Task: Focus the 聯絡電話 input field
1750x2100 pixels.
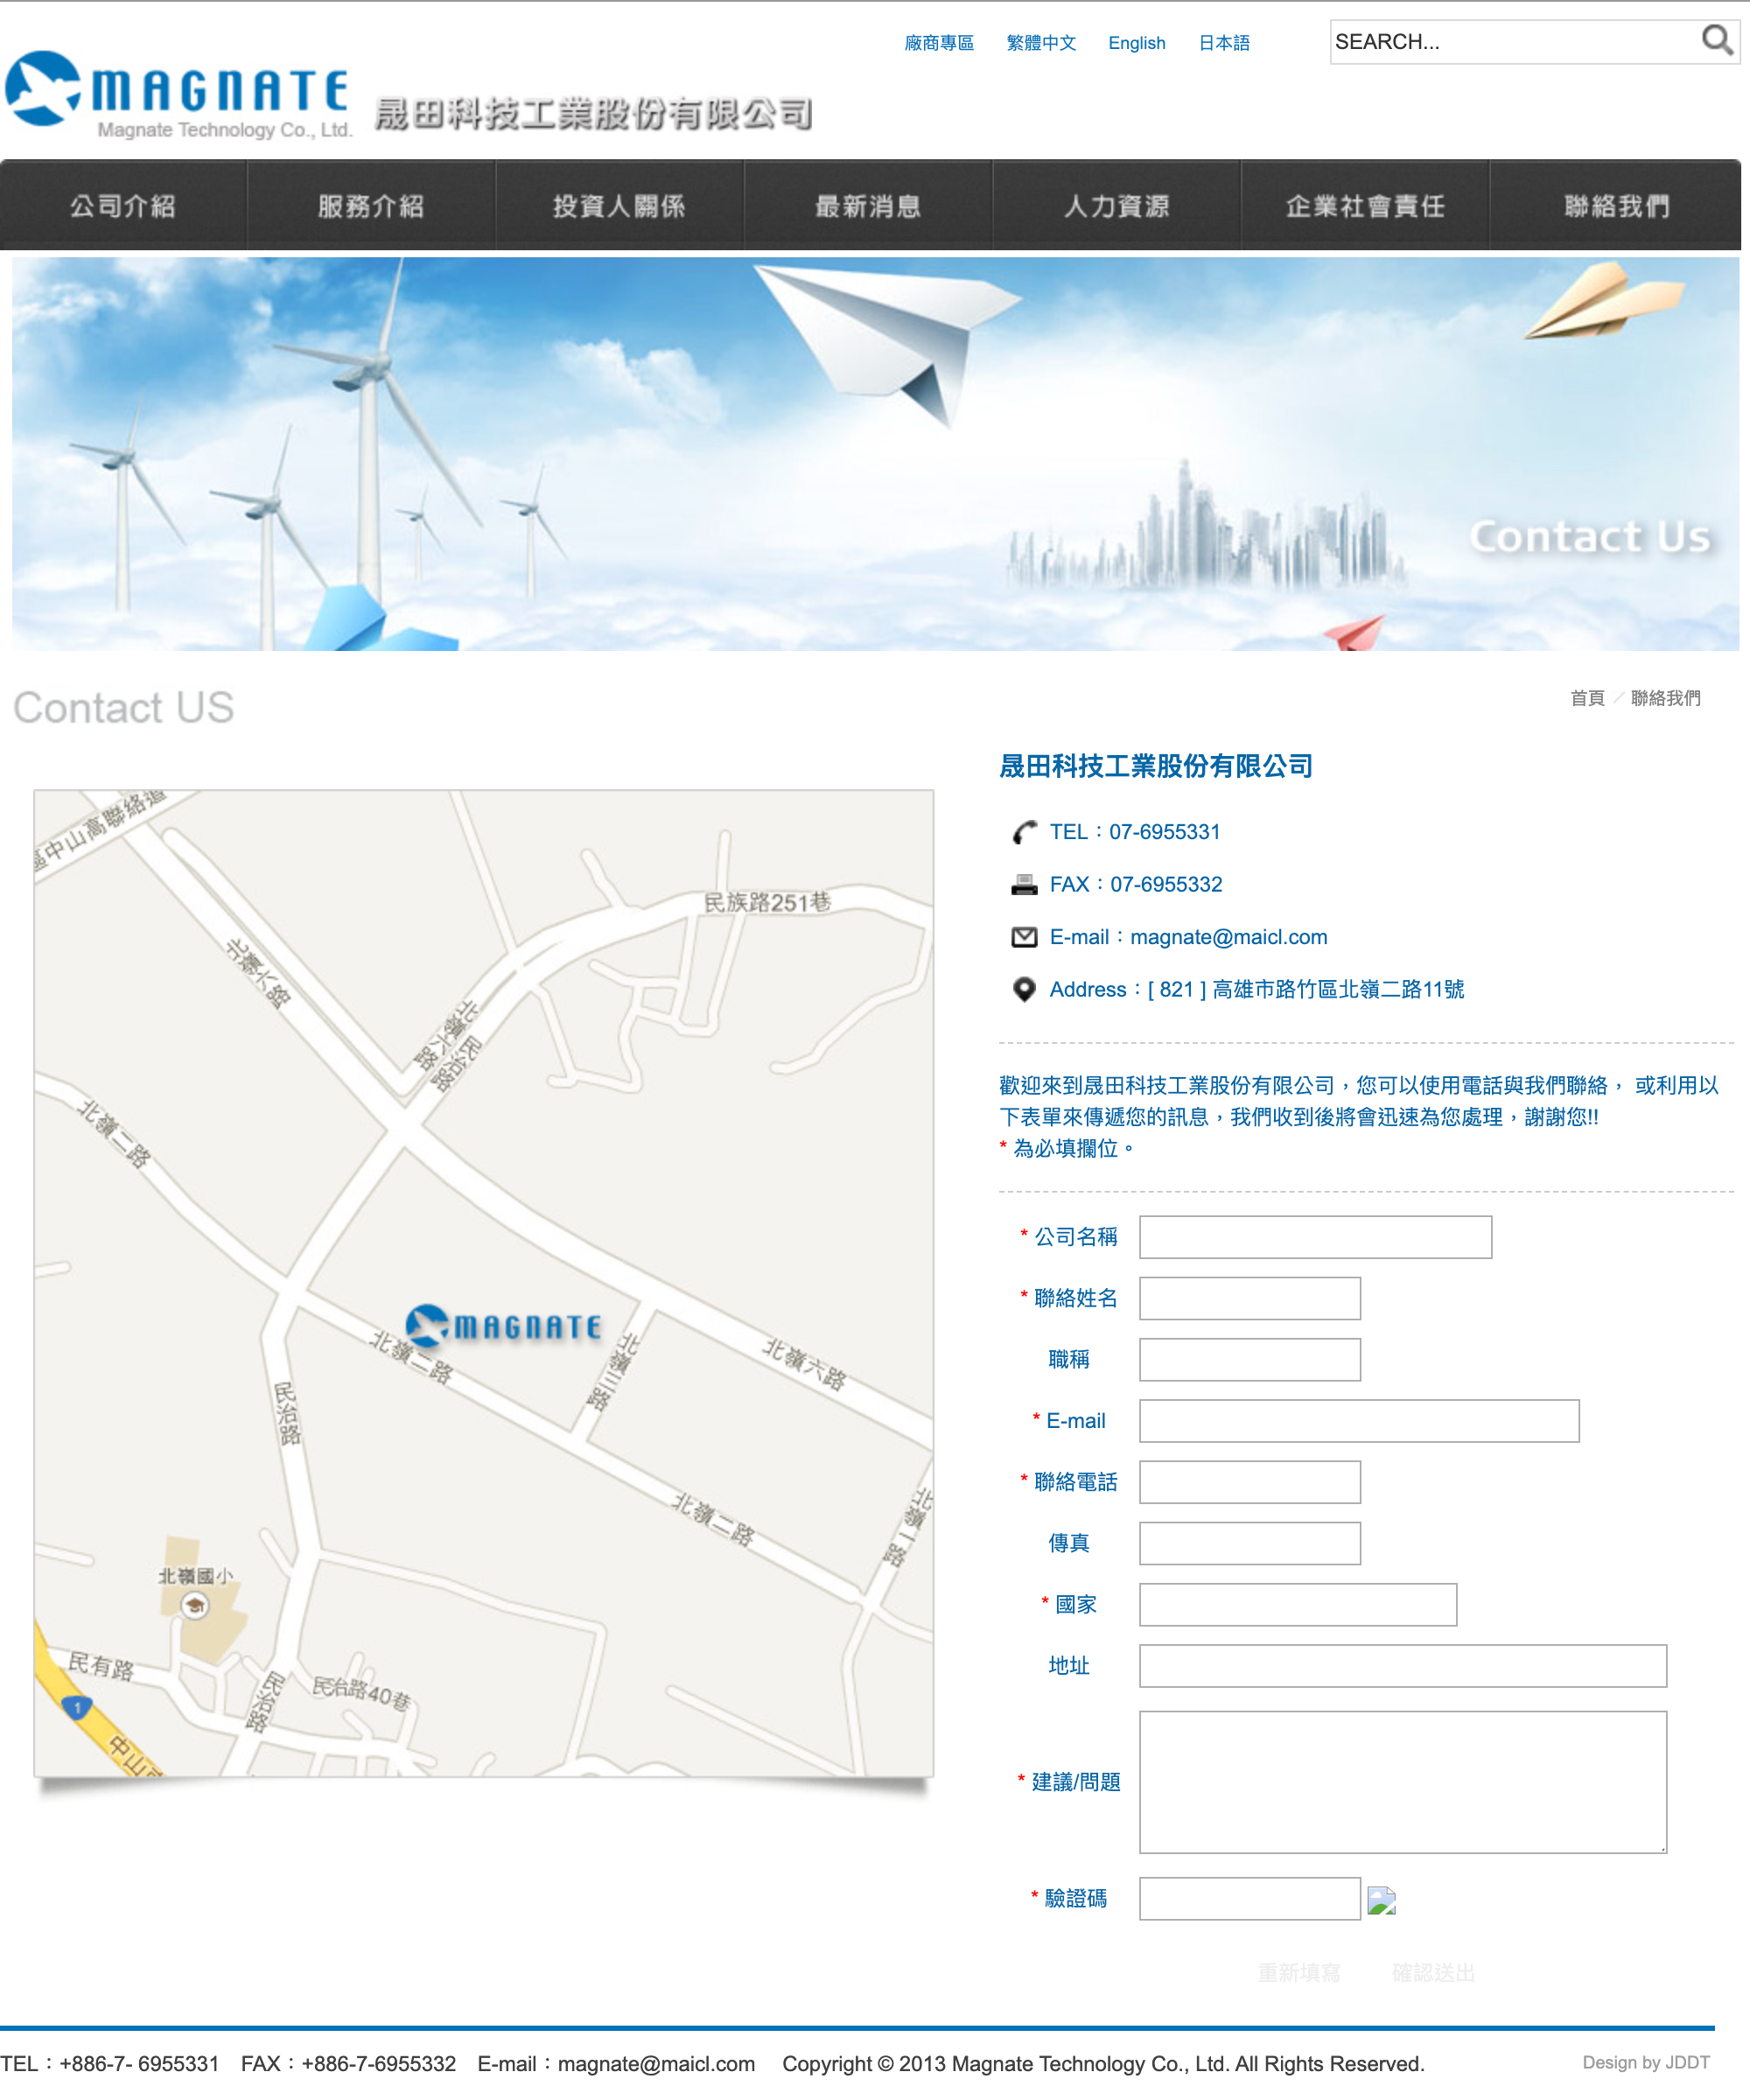Action: pyautogui.click(x=1249, y=1482)
